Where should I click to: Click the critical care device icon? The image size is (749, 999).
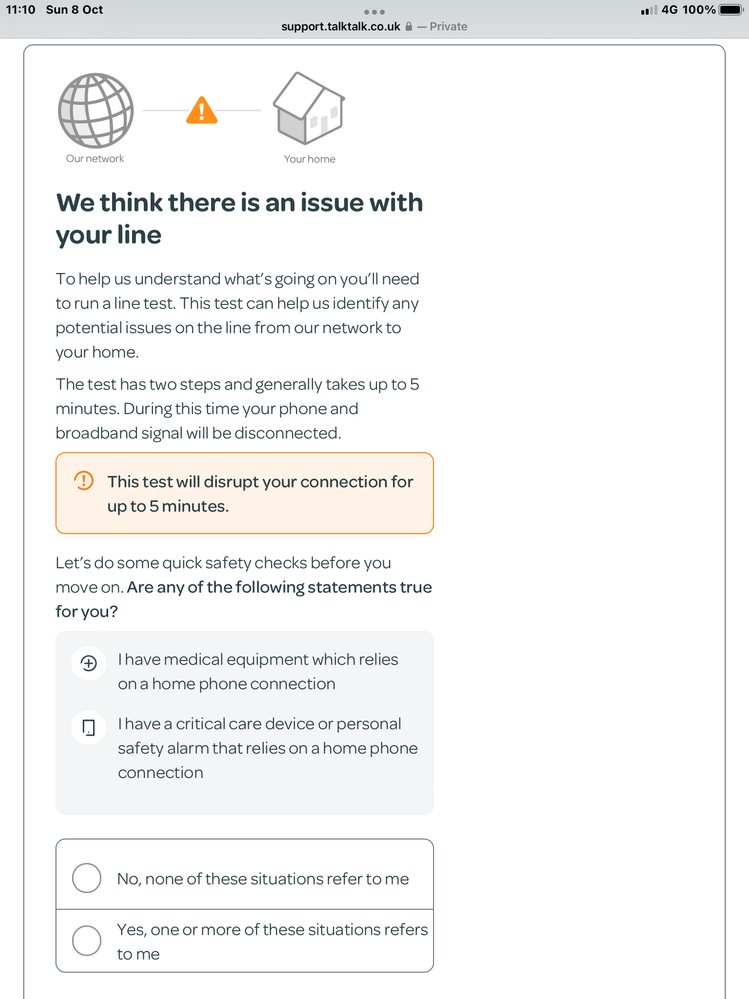pyautogui.click(x=88, y=727)
